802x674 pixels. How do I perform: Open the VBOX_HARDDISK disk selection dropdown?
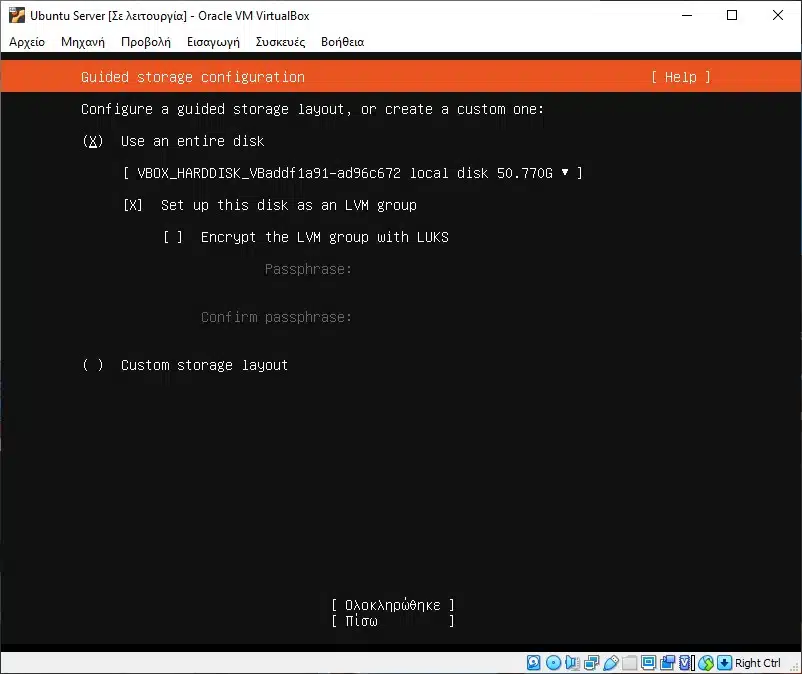click(x=352, y=173)
